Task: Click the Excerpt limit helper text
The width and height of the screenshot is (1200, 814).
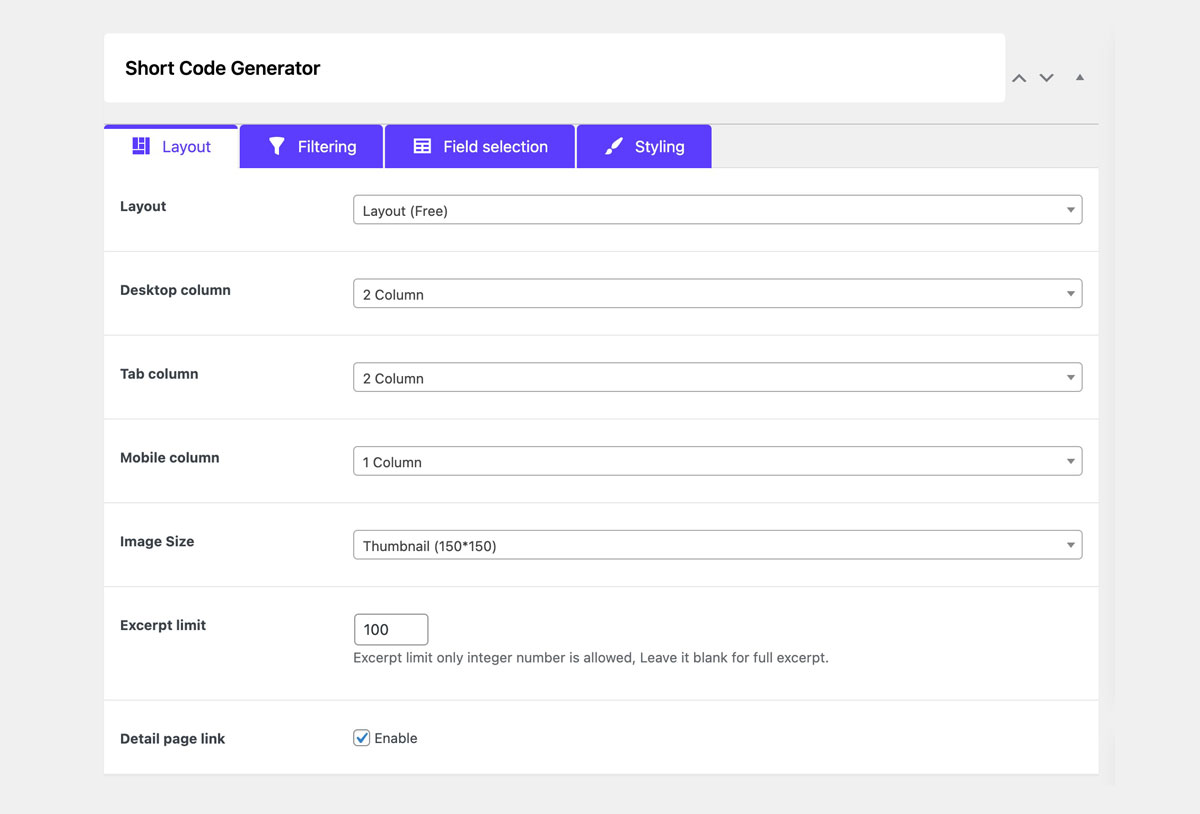Action: pyautogui.click(x=591, y=658)
